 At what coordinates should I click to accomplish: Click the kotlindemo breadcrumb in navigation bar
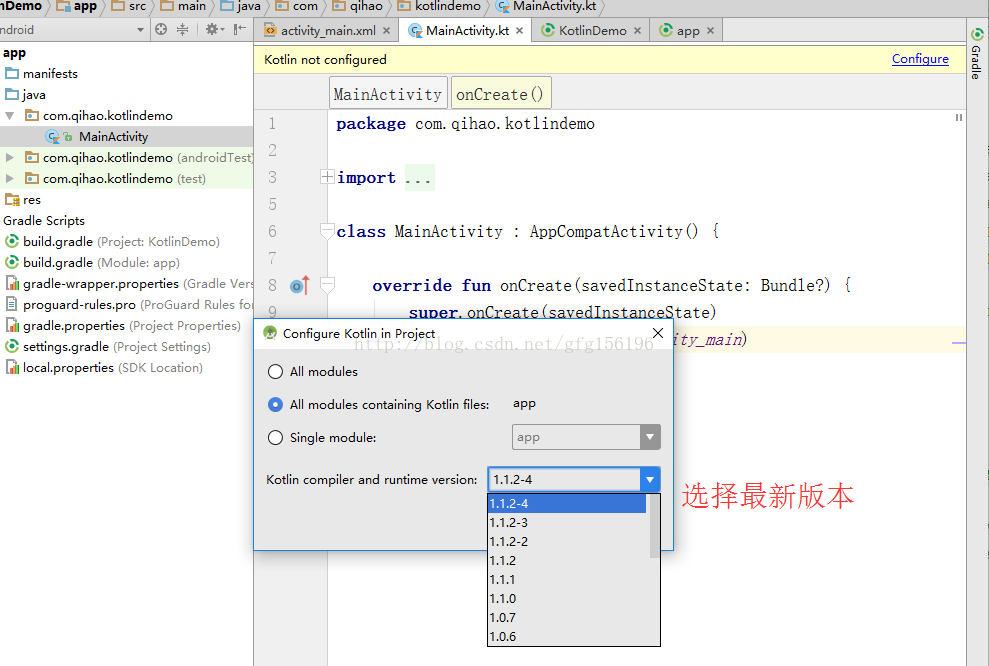pyautogui.click(x=440, y=6)
